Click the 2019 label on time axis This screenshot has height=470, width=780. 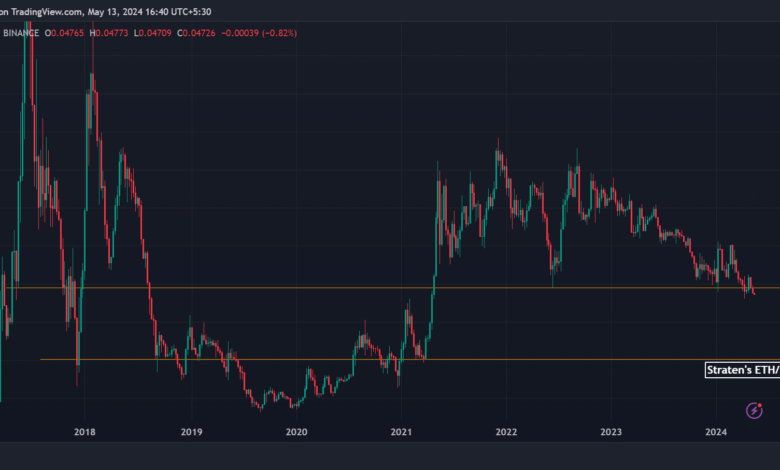pos(191,432)
